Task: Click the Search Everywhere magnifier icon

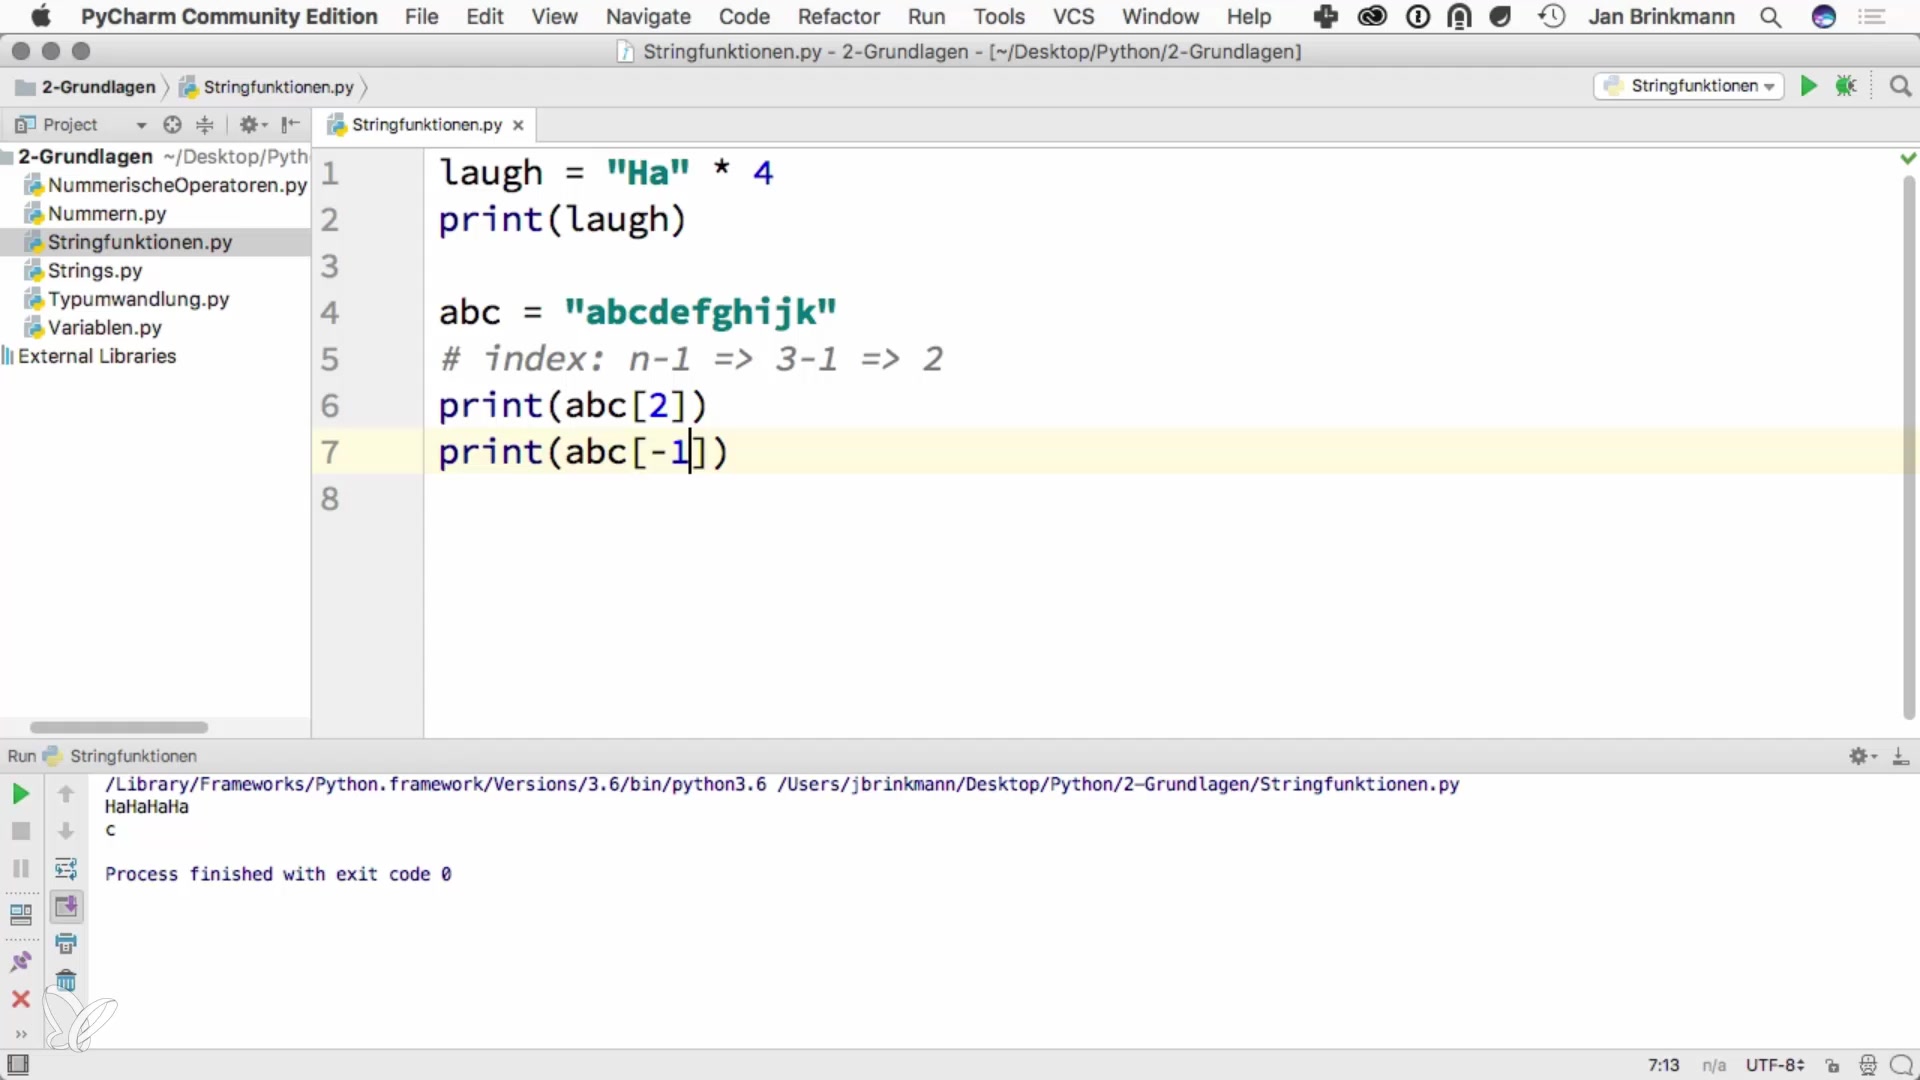Action: point(1900,86)
